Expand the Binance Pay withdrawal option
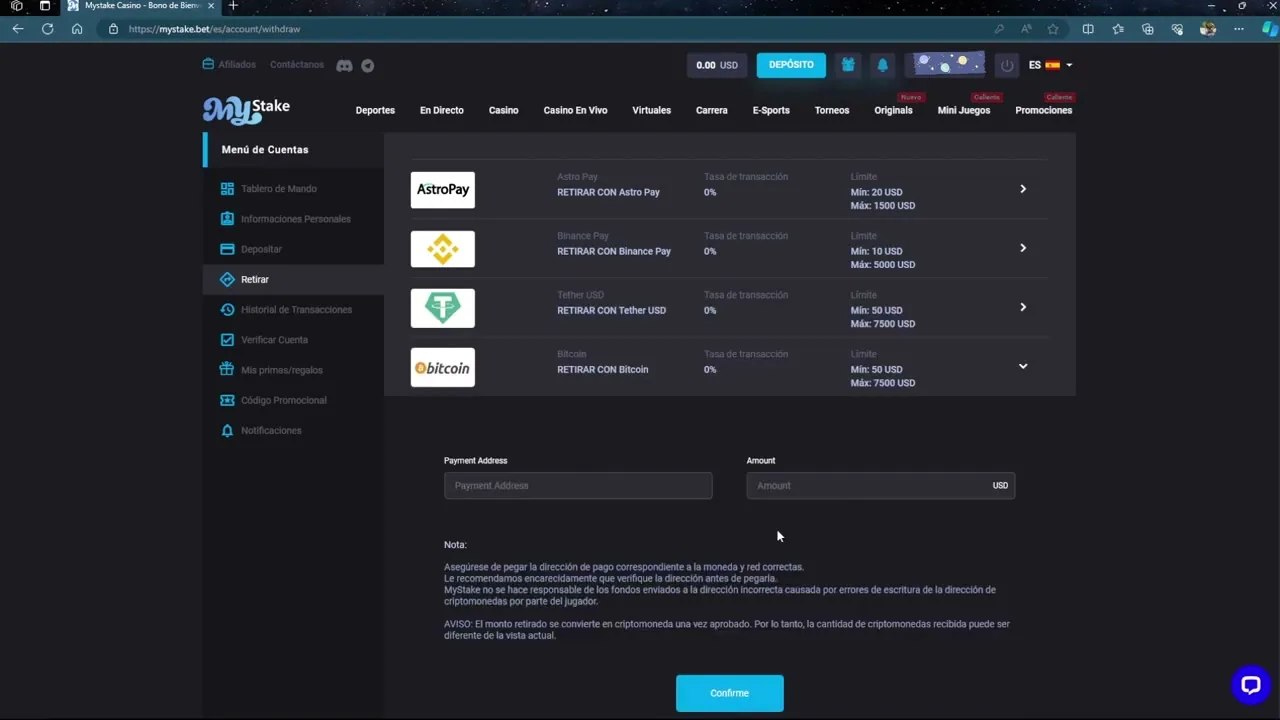 coord(1023,248)
